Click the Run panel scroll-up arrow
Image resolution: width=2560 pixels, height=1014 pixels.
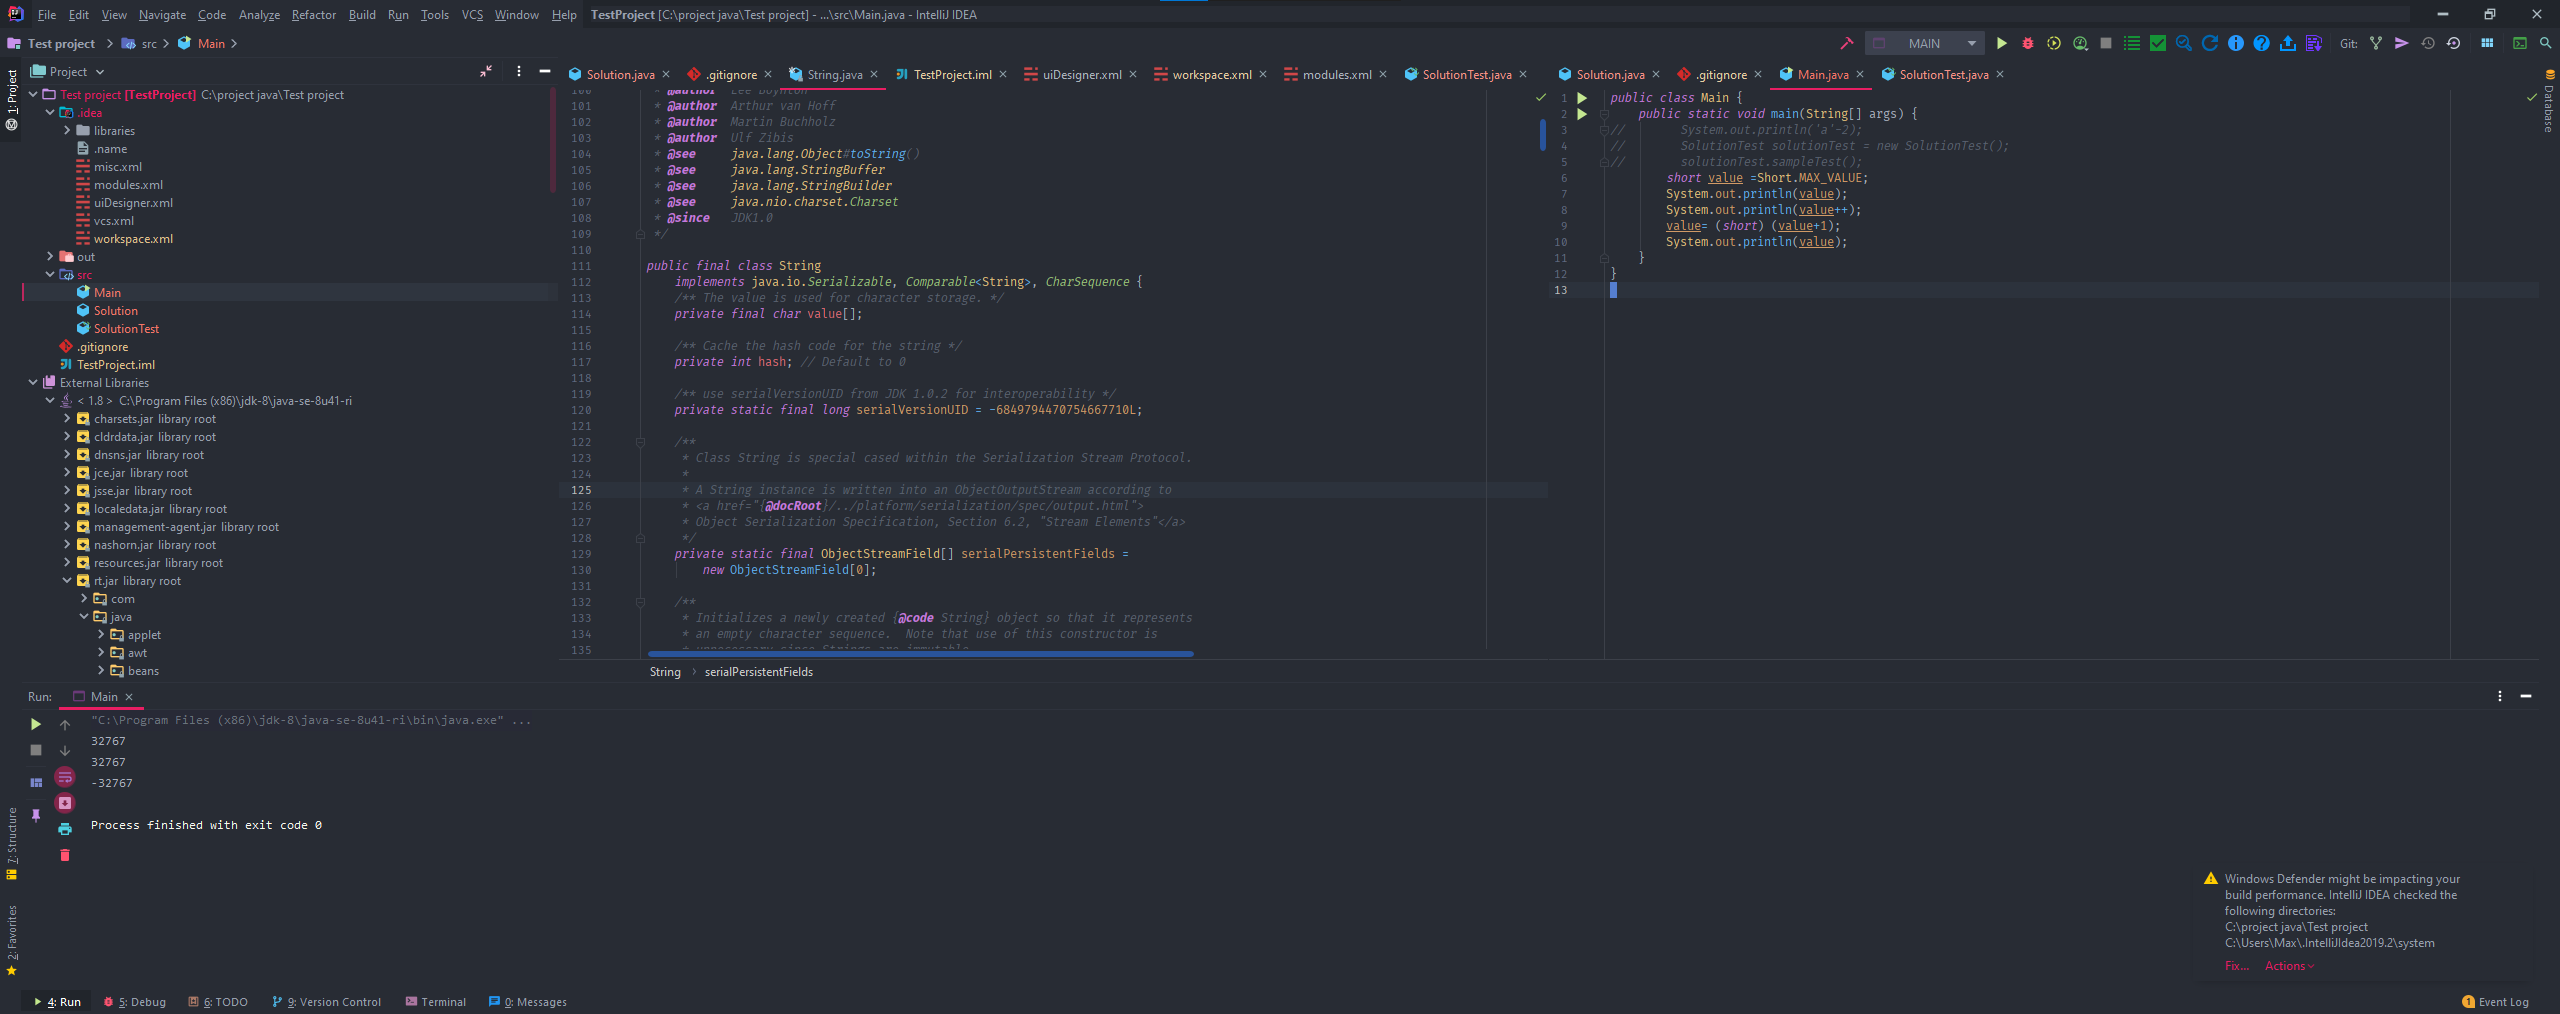pyautogui.click(x=65, y=724)
